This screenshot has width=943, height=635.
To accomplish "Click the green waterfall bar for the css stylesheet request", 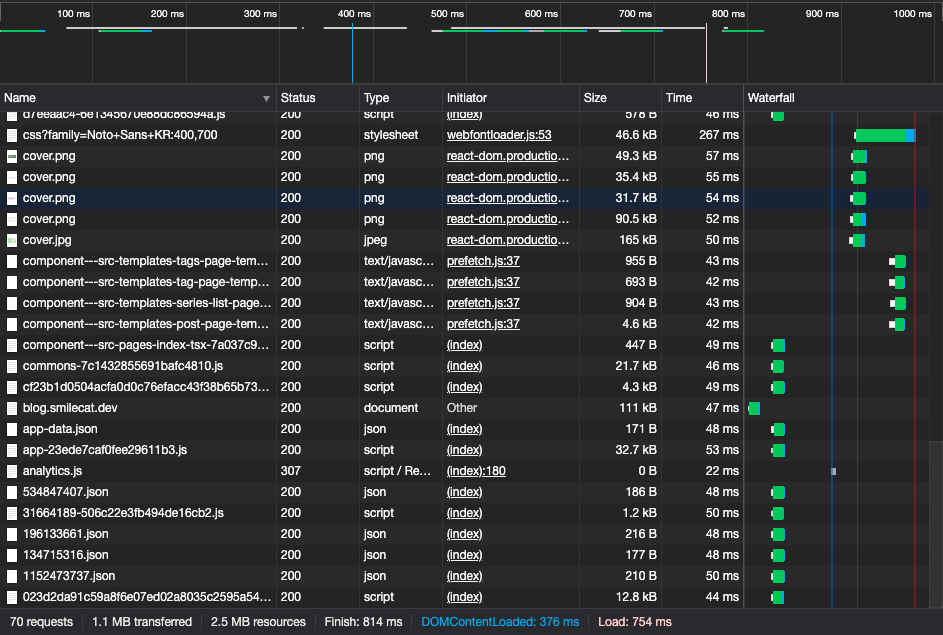I will pos(880,135).
